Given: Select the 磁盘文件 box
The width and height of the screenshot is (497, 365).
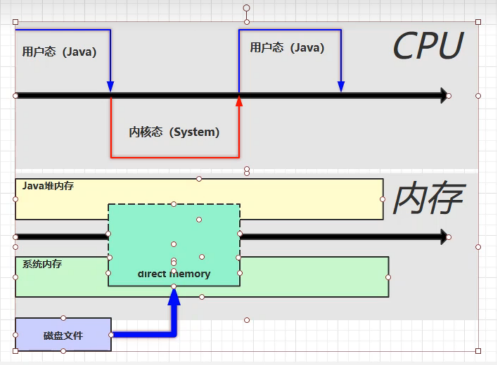Looking at the screenshot, I should tap(63, 334).
